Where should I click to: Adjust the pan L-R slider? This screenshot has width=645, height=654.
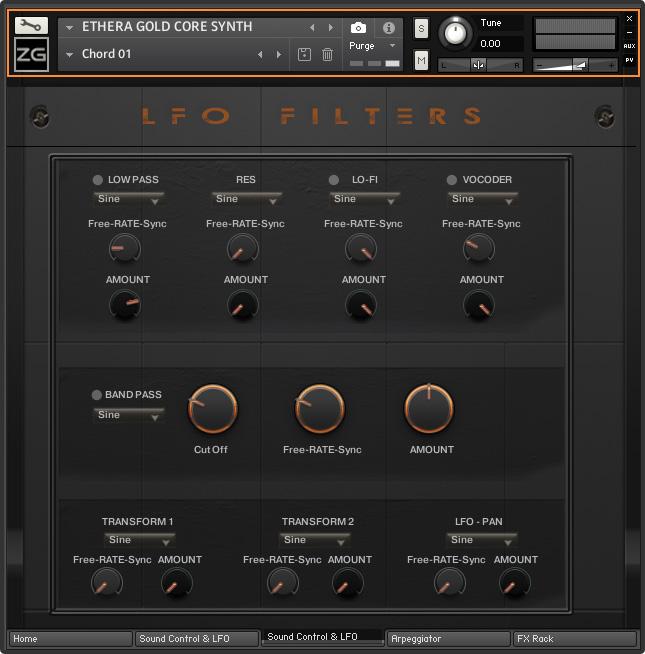click(x=480, y=65)
